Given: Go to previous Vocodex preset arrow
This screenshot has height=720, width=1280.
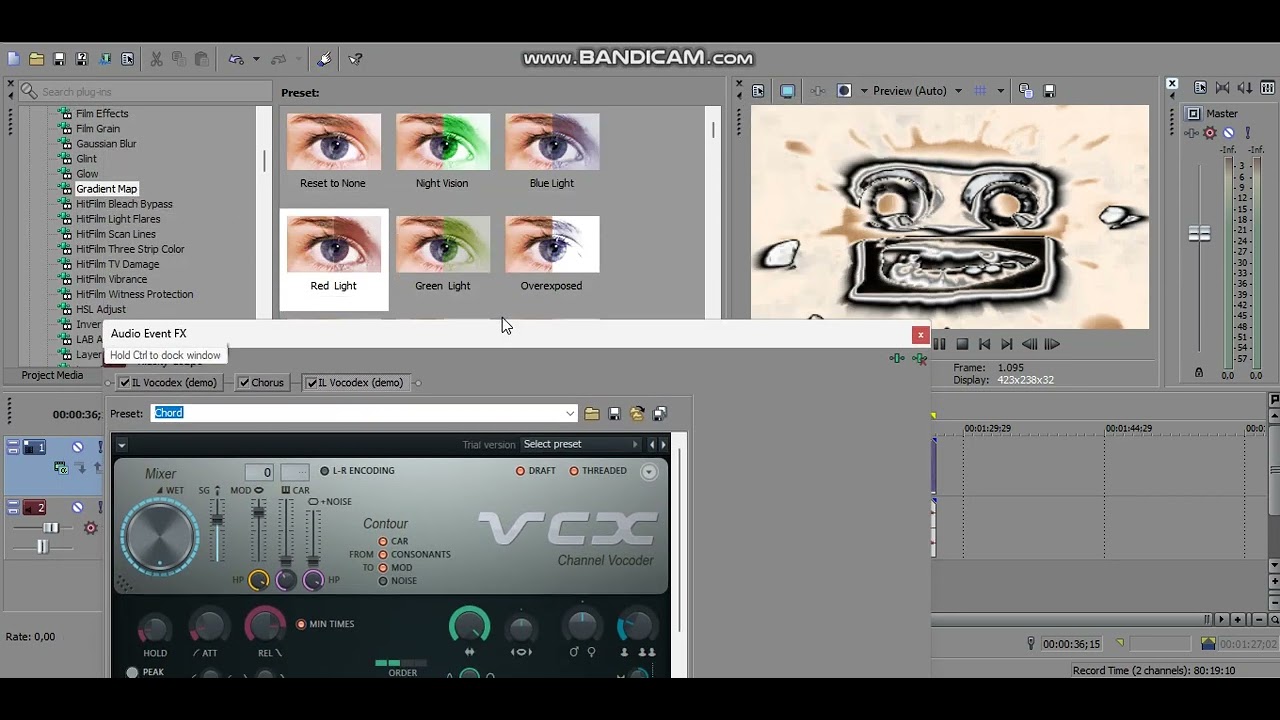Looking at the screenshot, I should point(652,444).
